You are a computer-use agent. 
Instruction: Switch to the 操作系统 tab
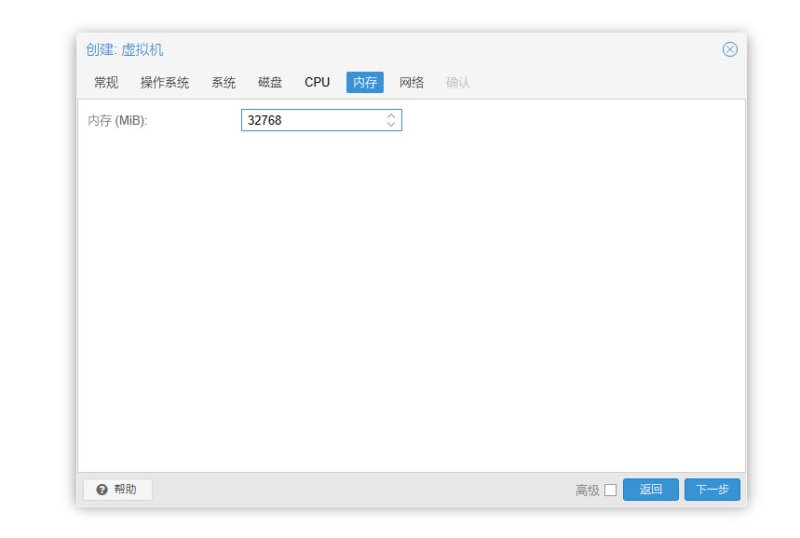pos(165,82)
